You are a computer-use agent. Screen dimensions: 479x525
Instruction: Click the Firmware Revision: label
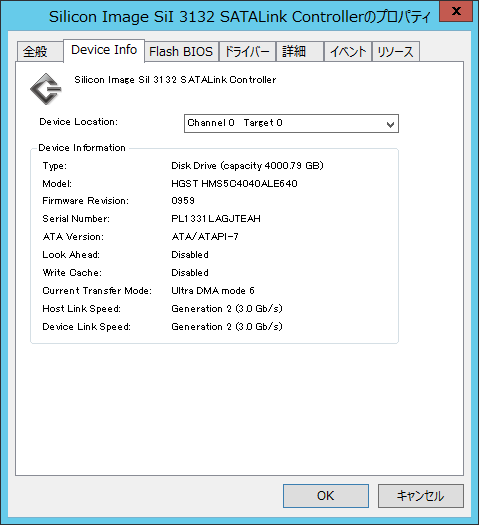click(x=85, y=201)
